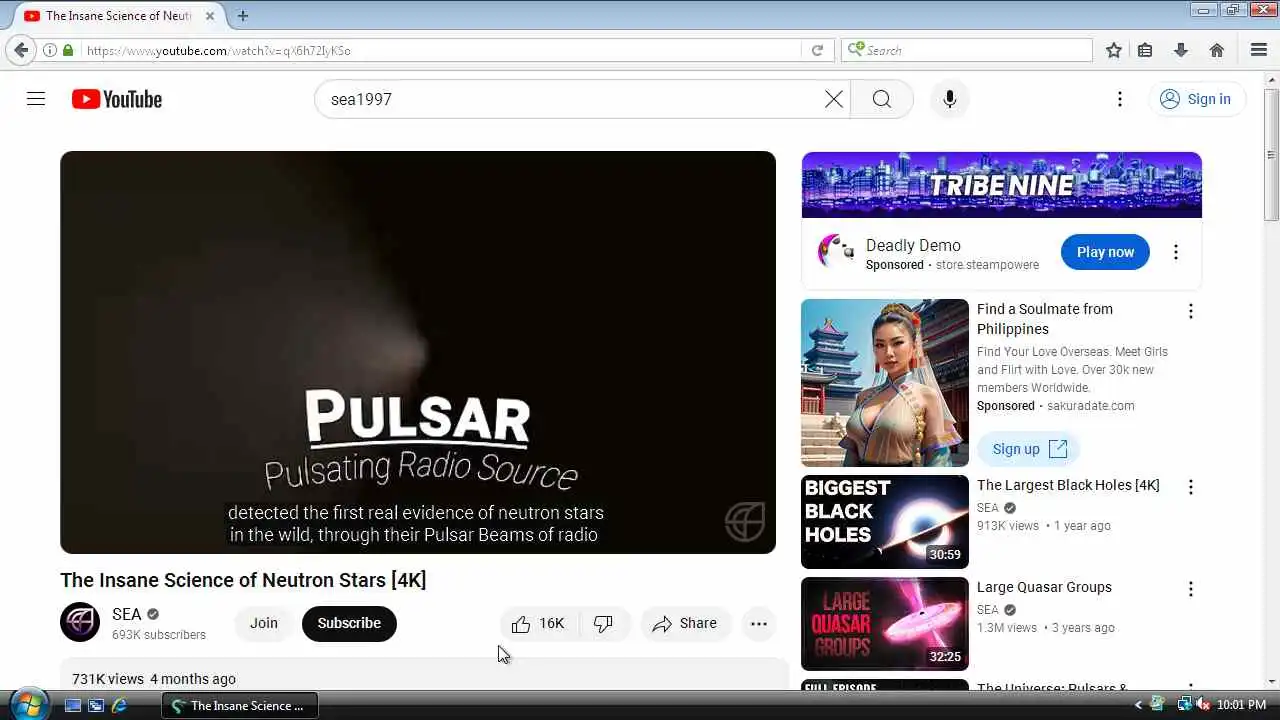Launch Internet Explorer from quick launch

click(x=119, y=705)
